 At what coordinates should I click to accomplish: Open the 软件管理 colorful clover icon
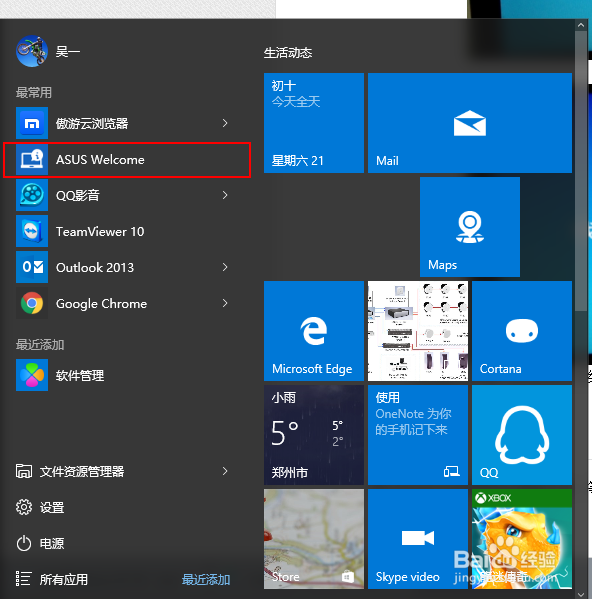(32, 375)
